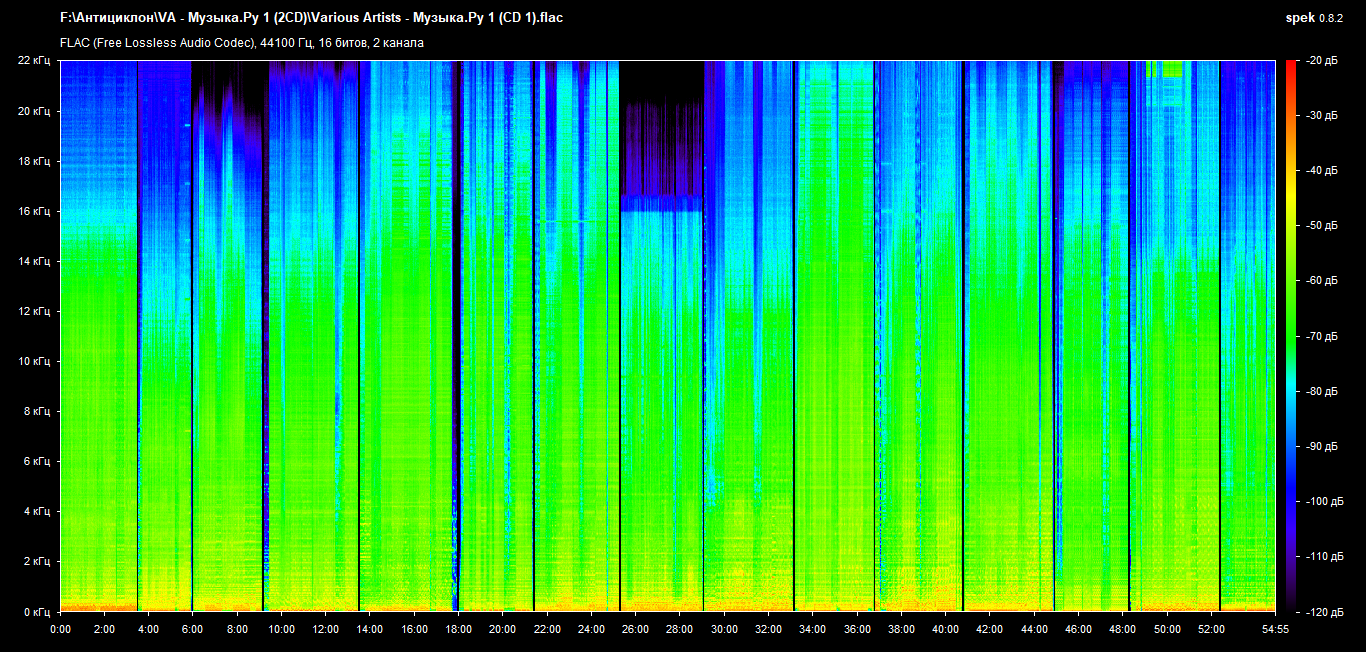Click the 54:55 end time label

(1275, 629)
